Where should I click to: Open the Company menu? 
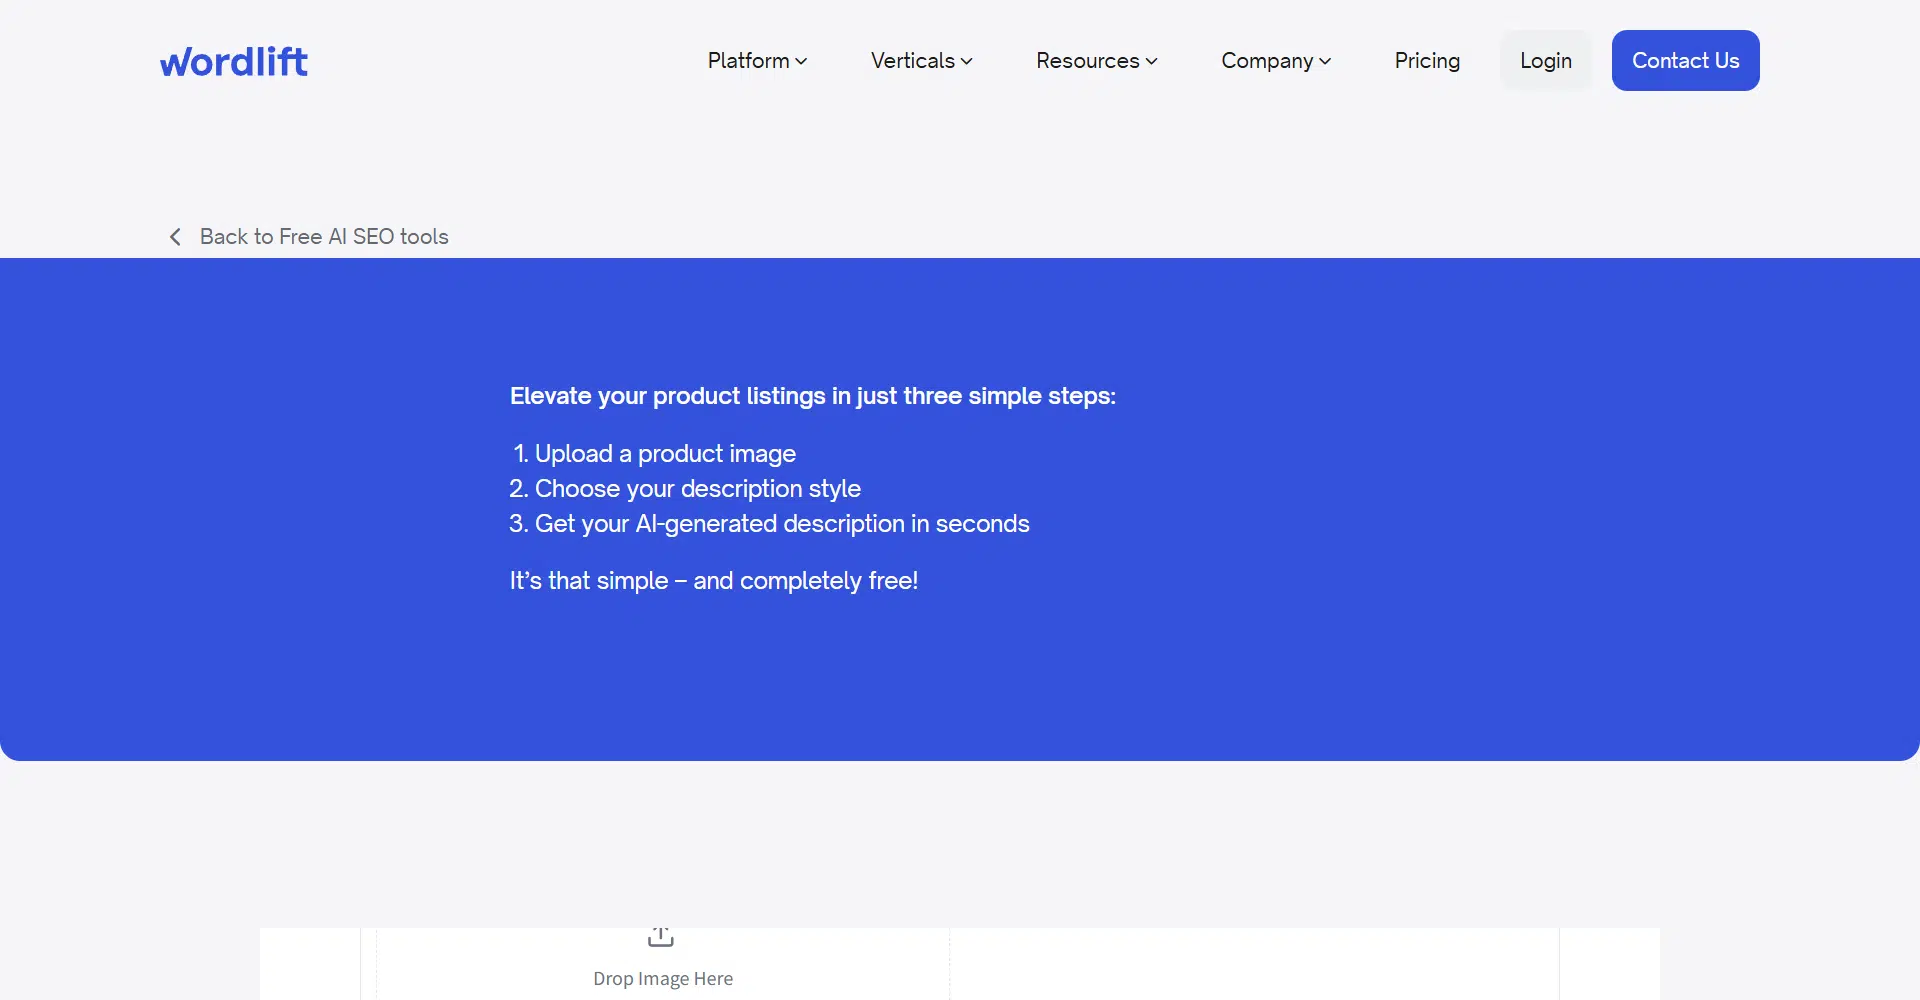click(x=1266, y=61)
